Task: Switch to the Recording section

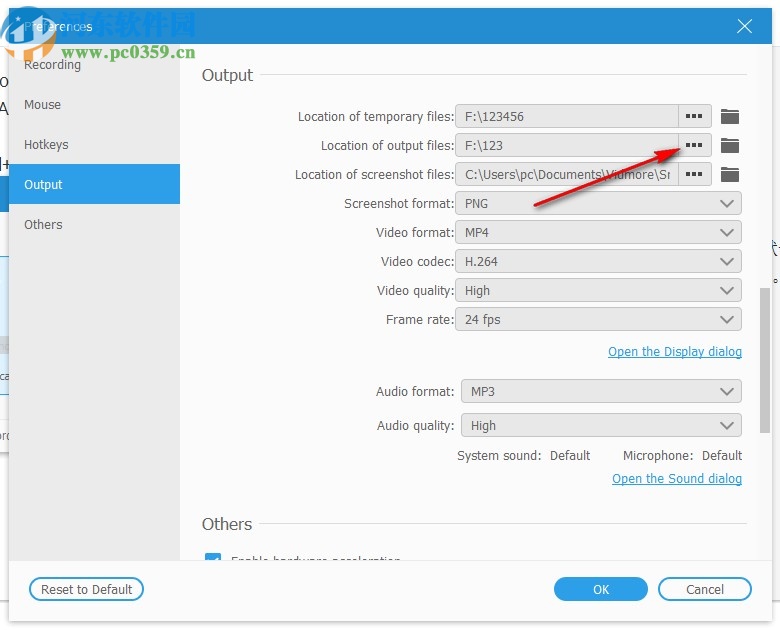Action: tap(94, 65)
